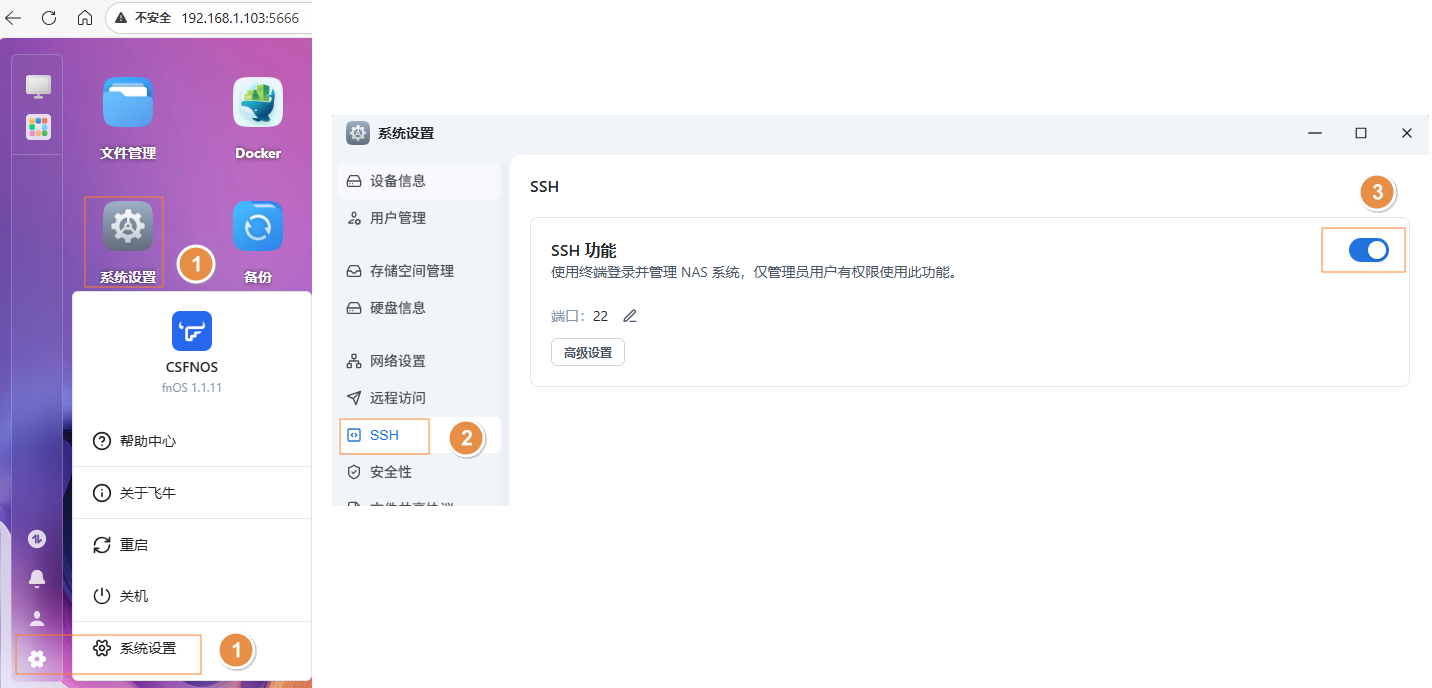Edit SSH port with pencil icon
This screenshot has width=1432, height=688.
tap(630, 316)
